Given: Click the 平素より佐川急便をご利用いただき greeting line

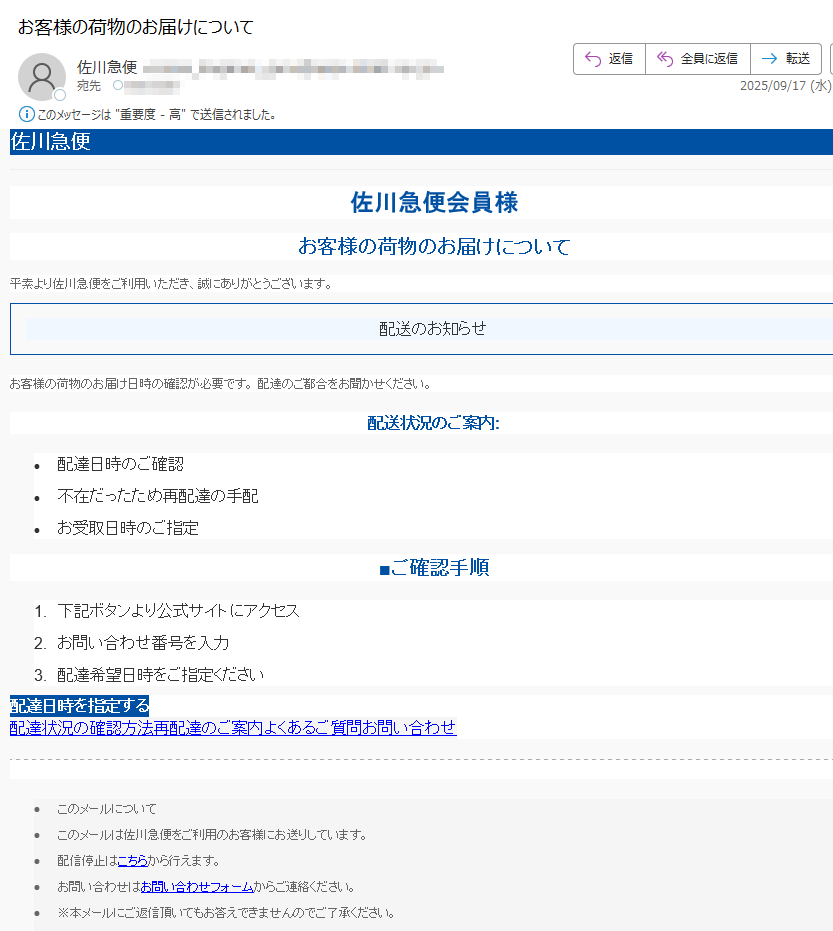Looking at the screenshot, I should tap(171, 284).
